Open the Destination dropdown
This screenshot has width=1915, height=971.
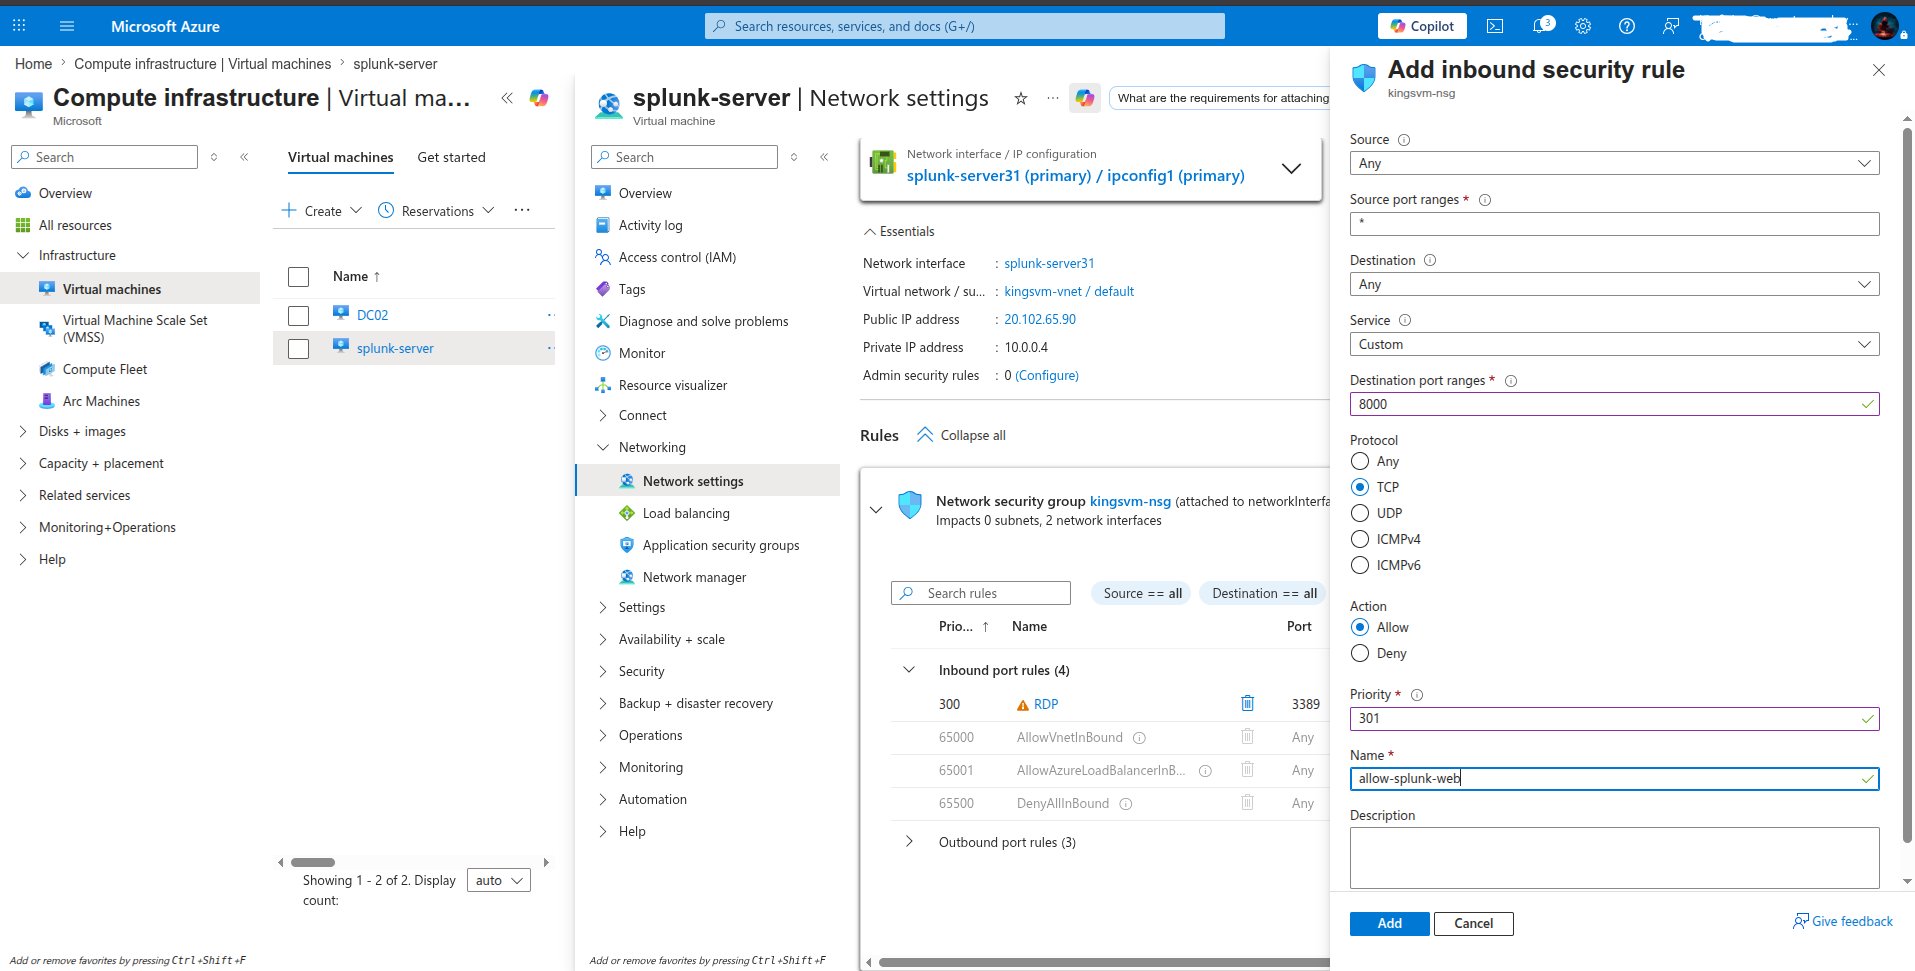[1614, 284]
